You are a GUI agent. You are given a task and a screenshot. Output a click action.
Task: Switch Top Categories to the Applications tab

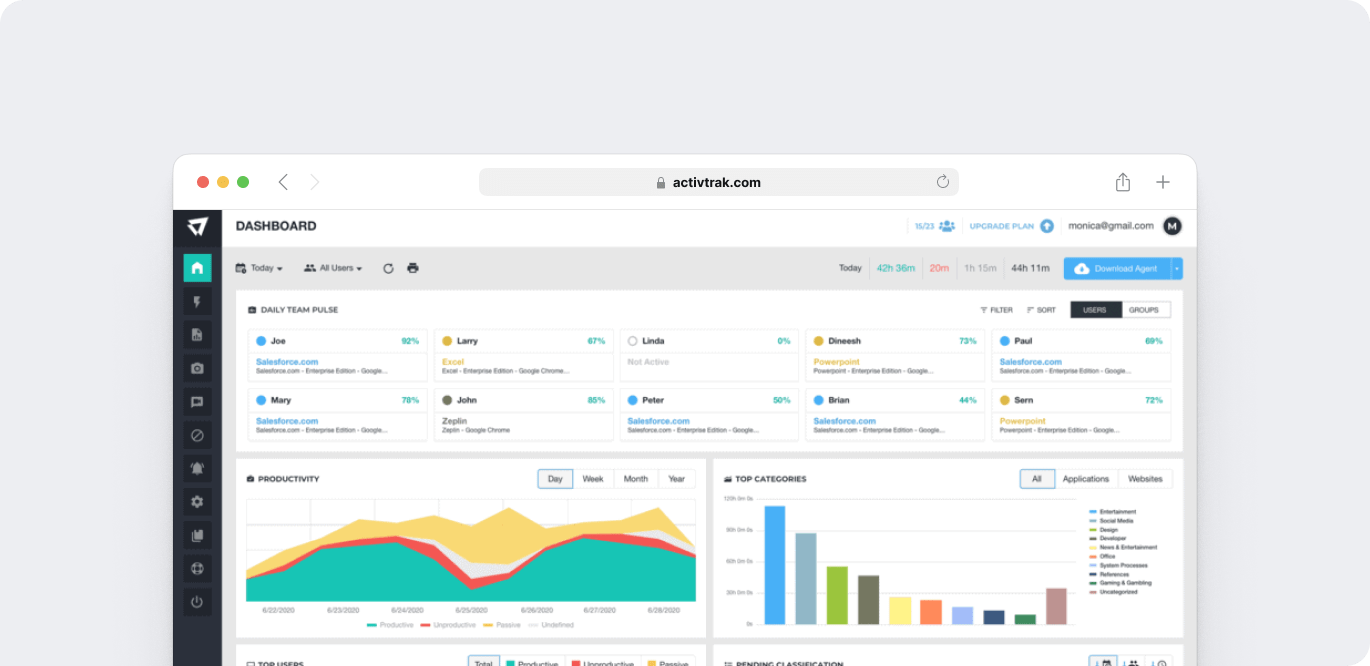click(x=1086, y=479)
